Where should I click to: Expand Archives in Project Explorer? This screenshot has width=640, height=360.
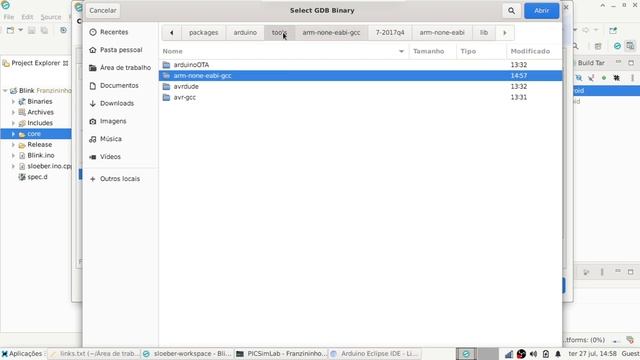click(x=13, y=112)
